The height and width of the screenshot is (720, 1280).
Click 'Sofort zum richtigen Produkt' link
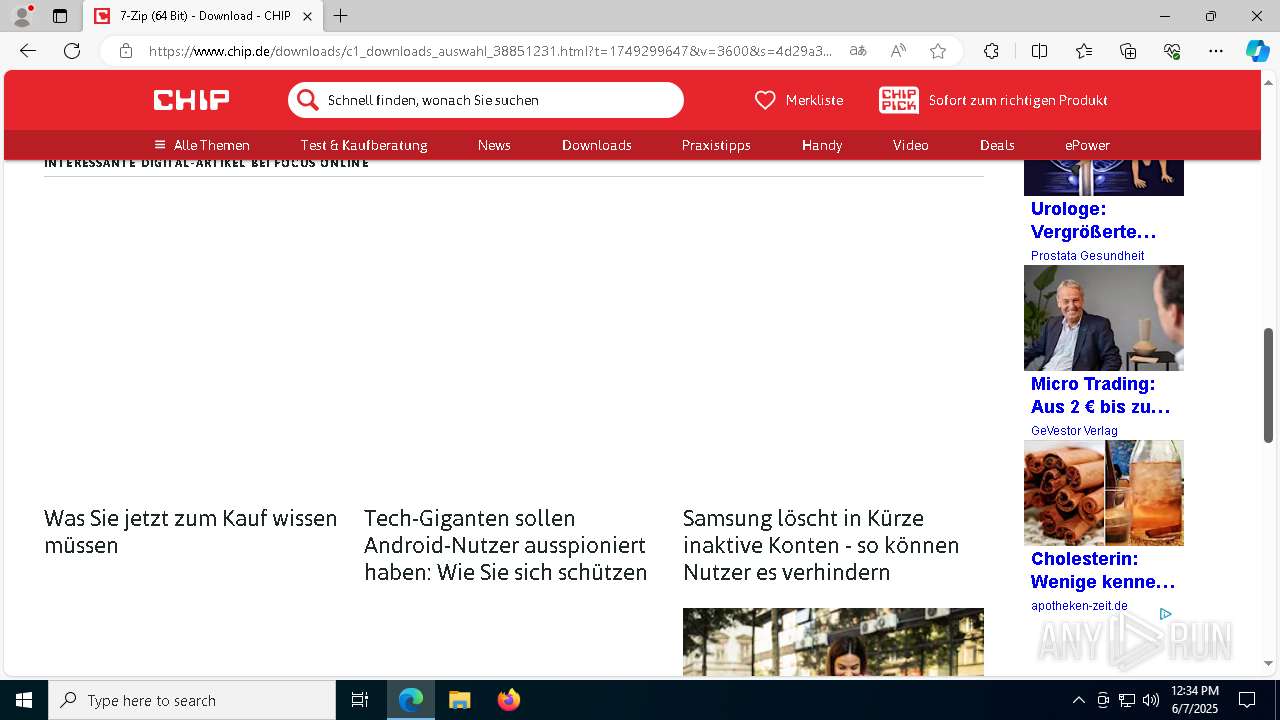tap(1018, 100)
